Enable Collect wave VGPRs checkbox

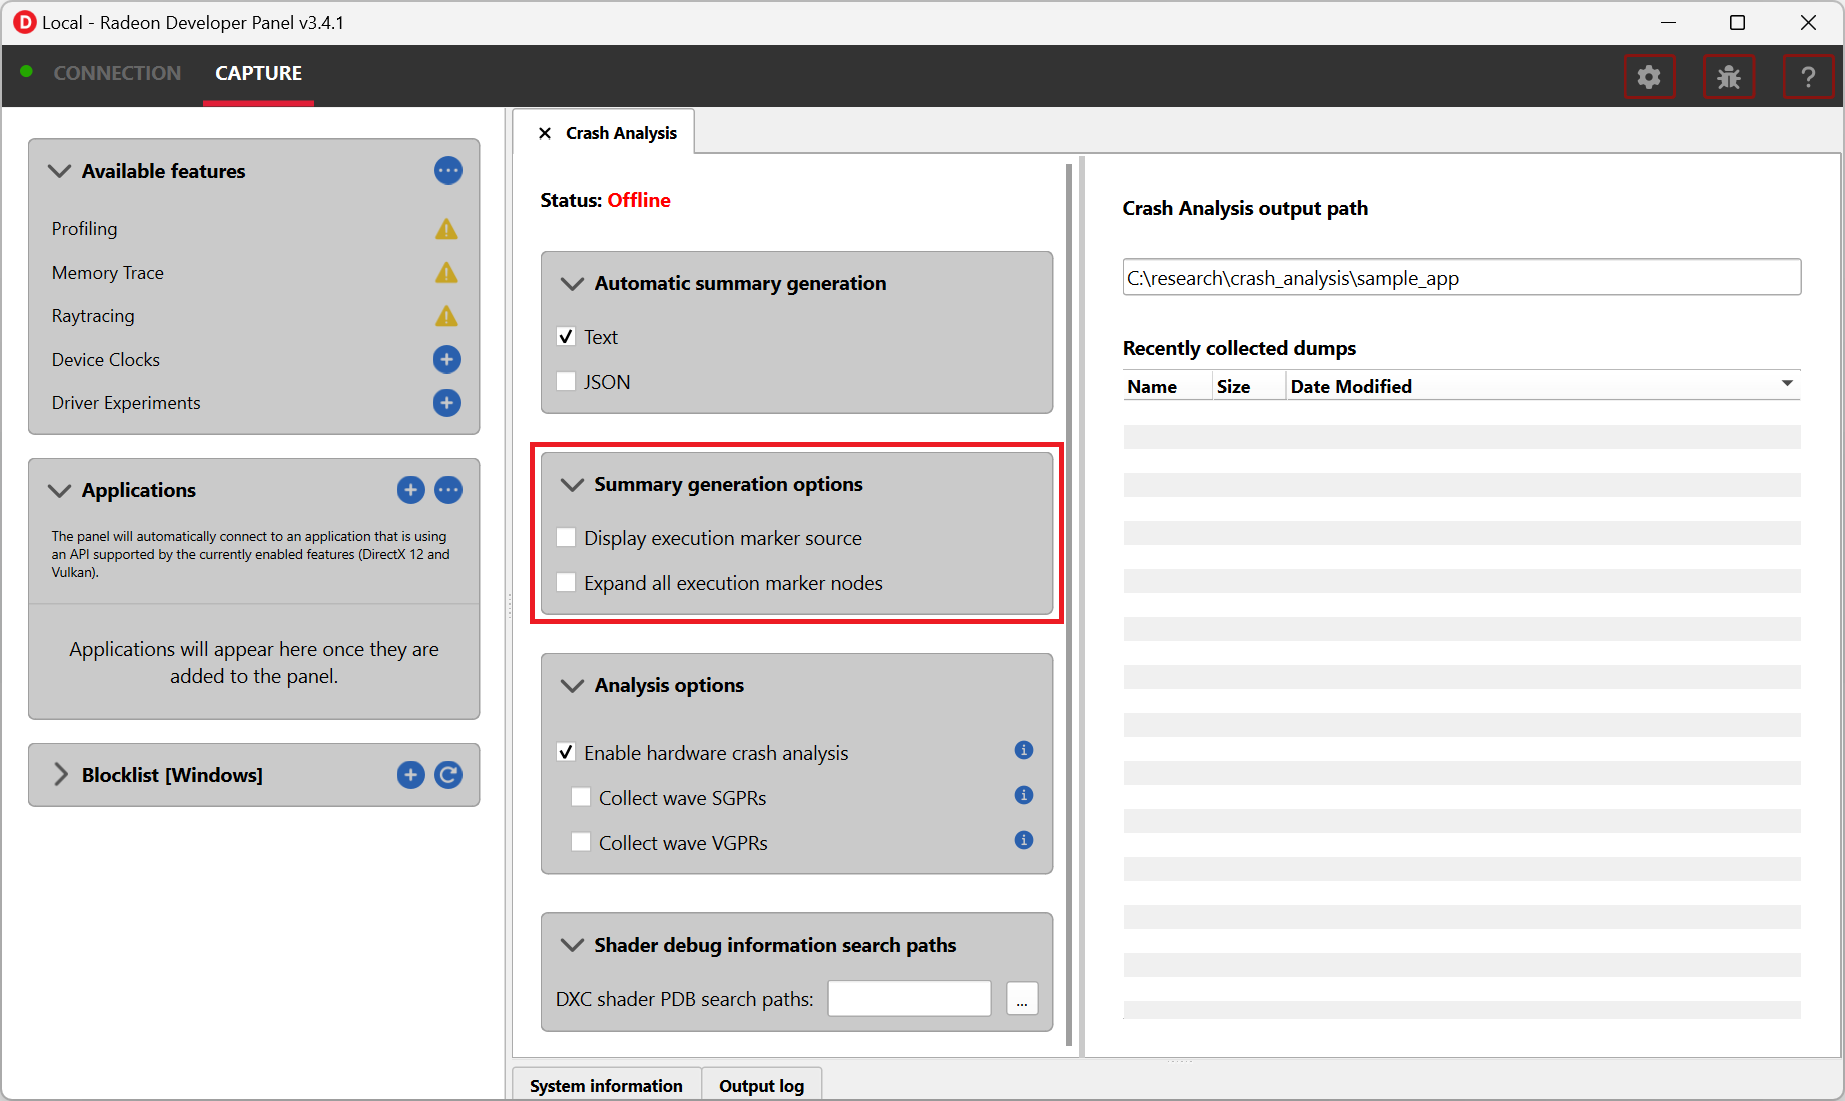[581, 842]
